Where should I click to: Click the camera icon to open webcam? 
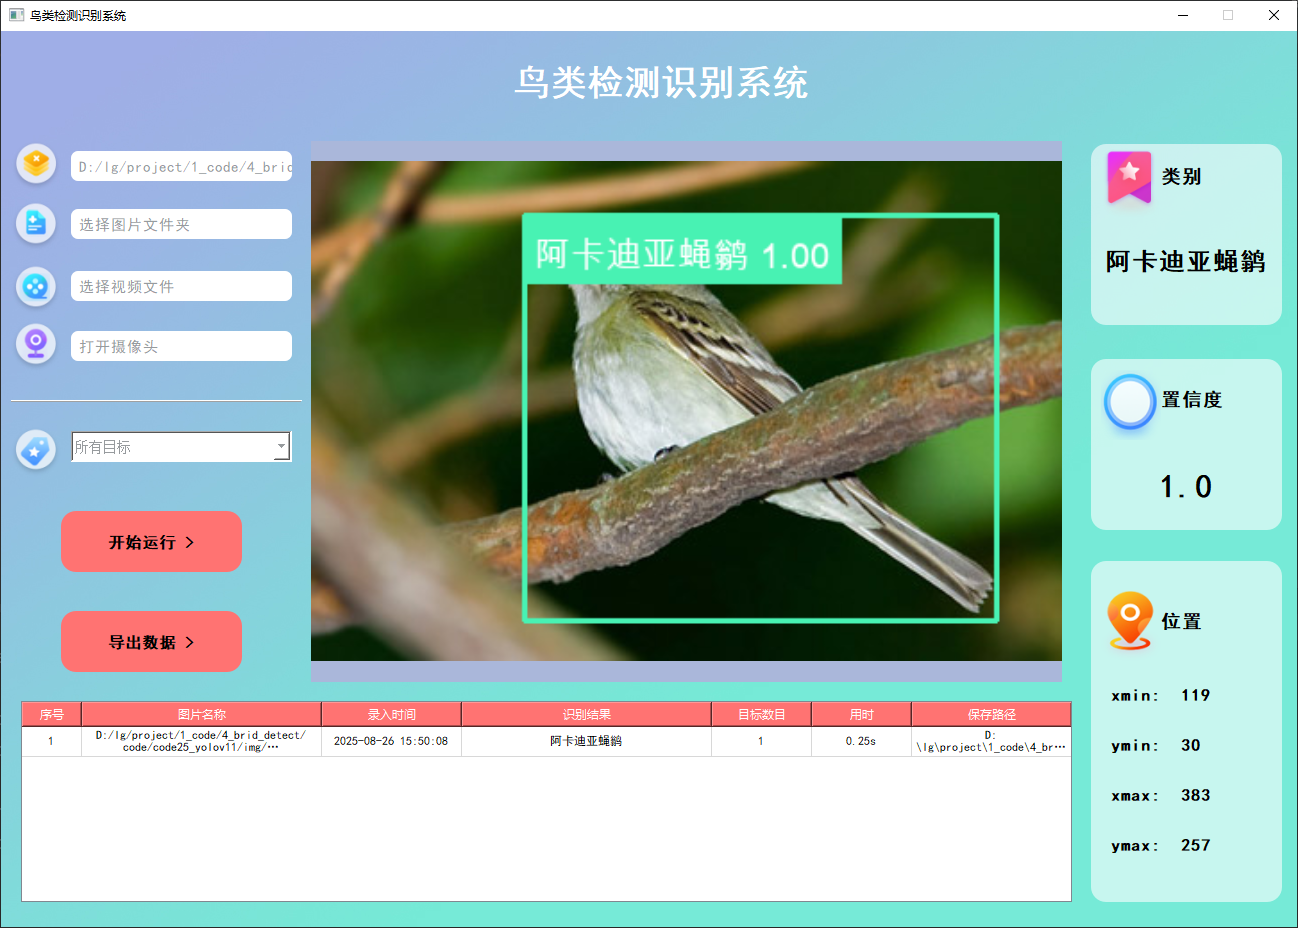36,344
